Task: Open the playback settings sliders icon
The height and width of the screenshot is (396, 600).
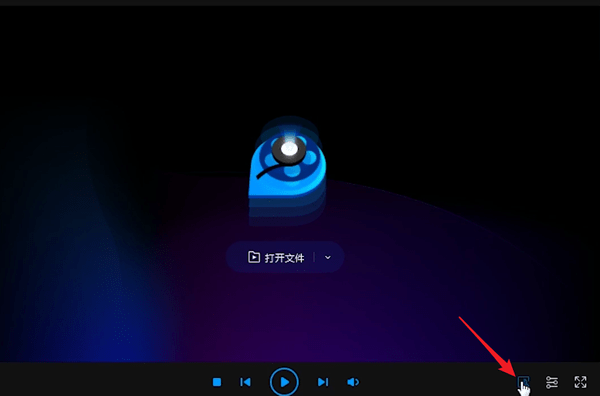Action: coord(552,382)
